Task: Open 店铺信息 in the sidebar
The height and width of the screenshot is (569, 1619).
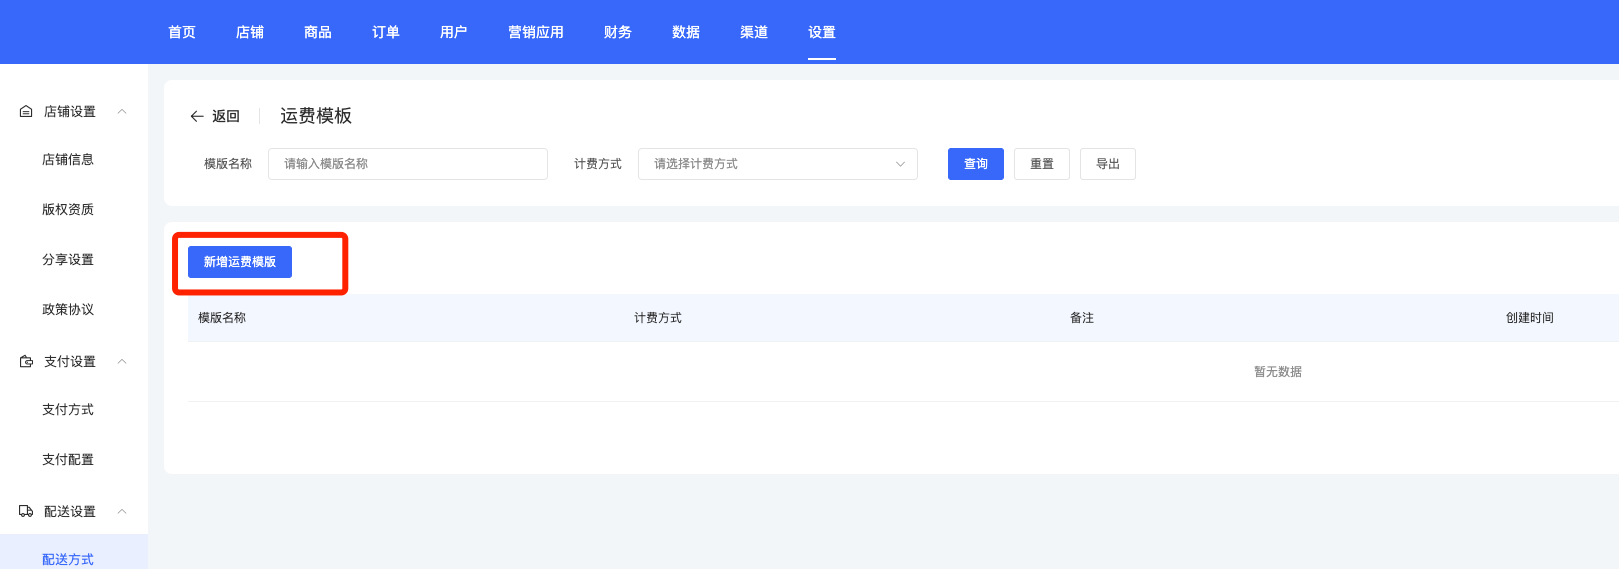Action: coord(68,160)
